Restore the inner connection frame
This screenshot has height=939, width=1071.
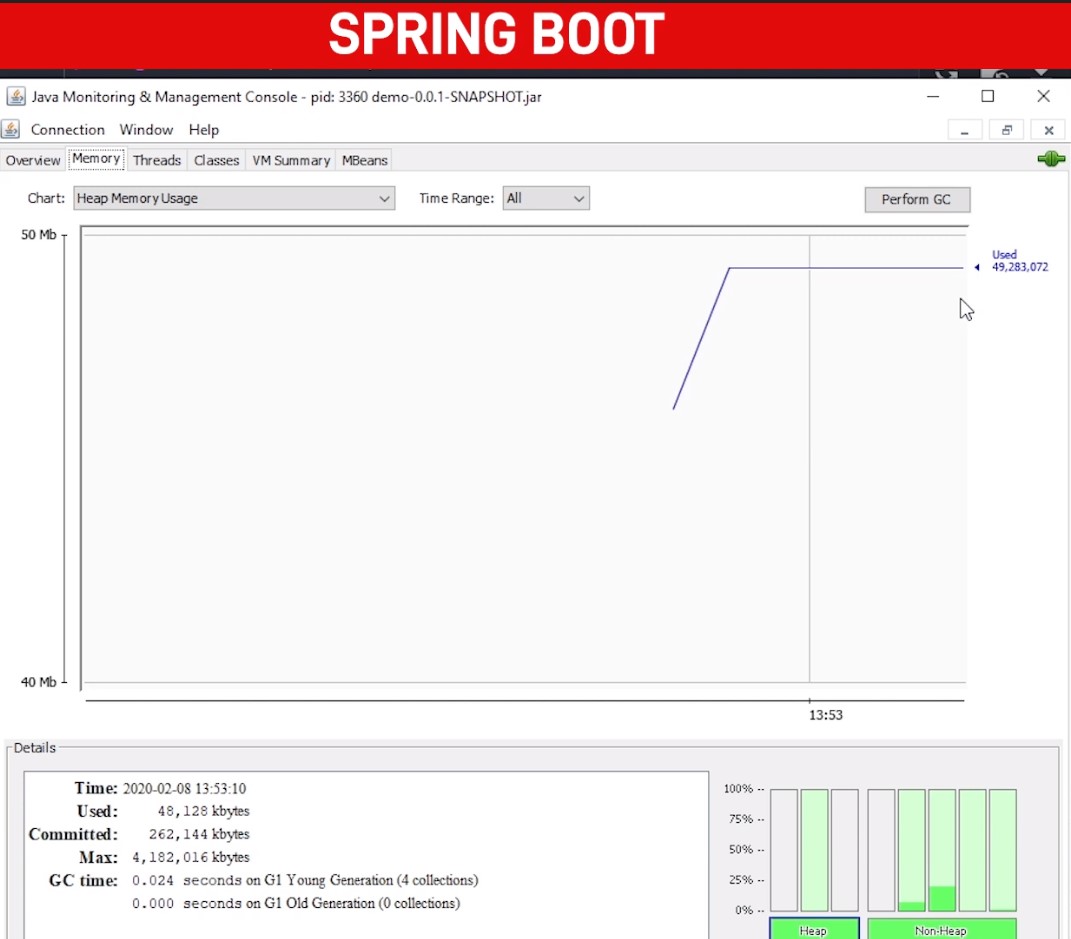[1006, 130]
